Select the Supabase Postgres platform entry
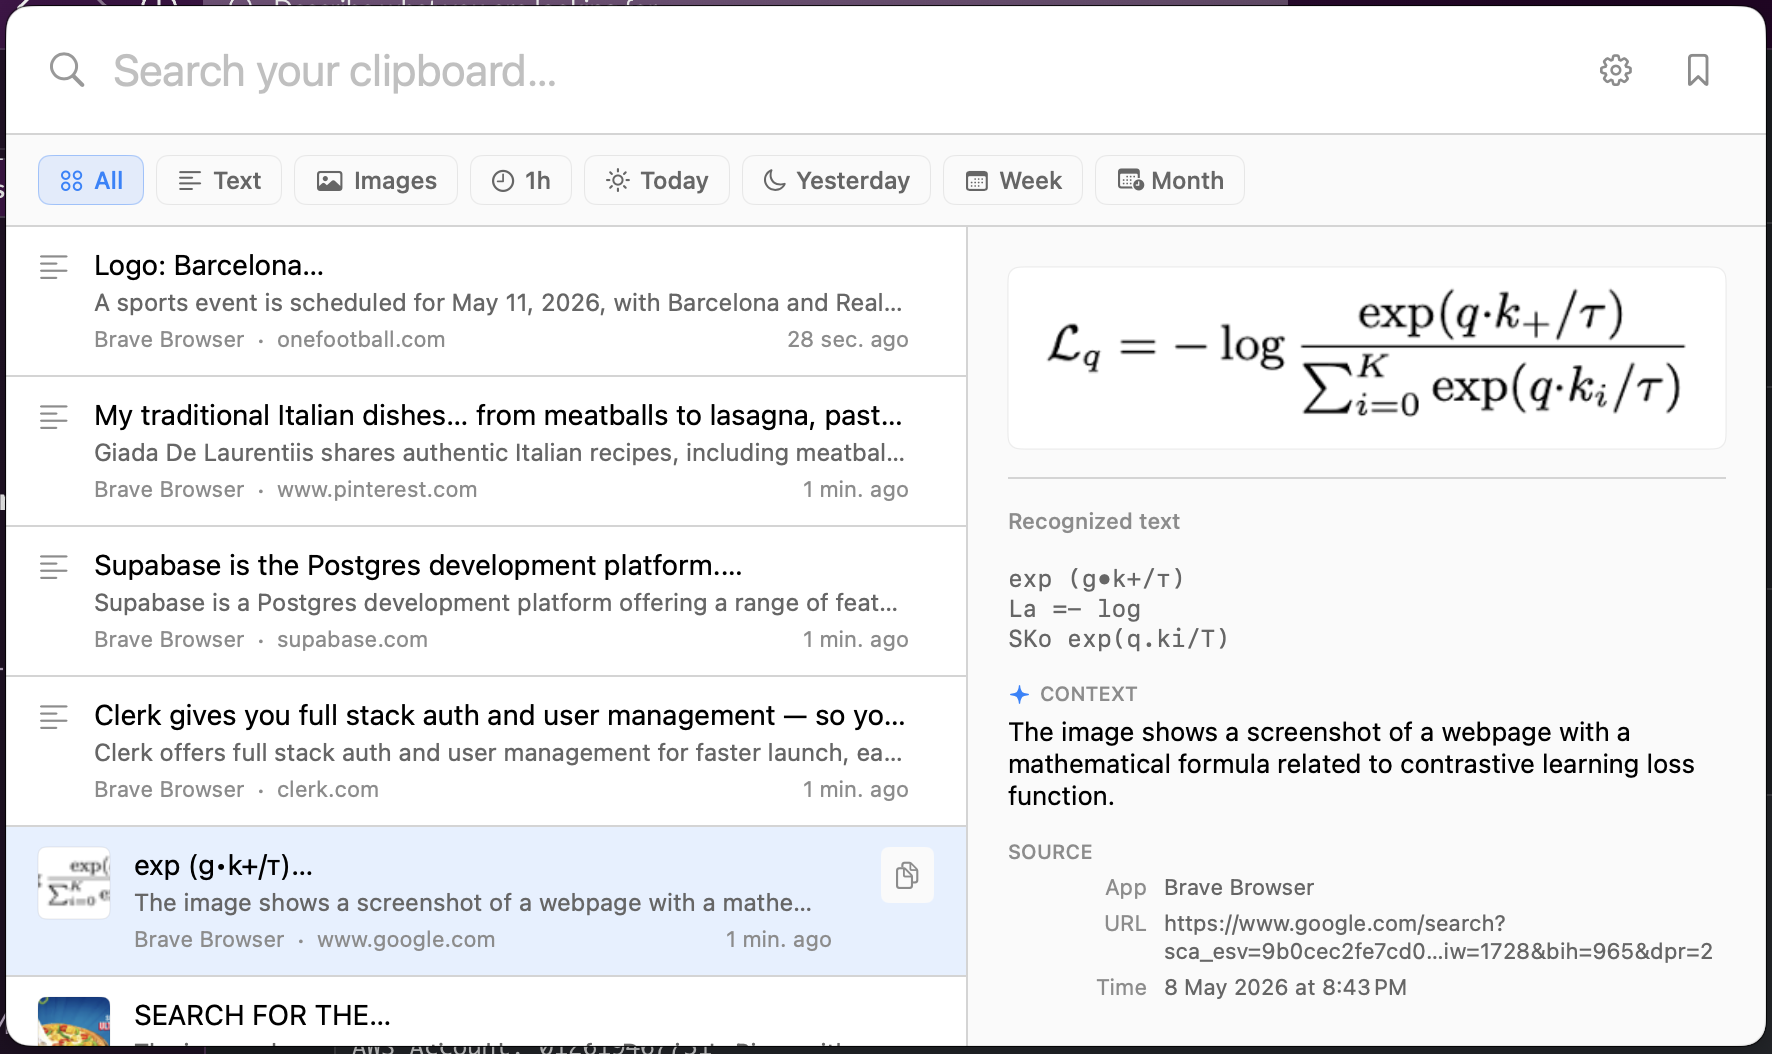1772x1054 pixels. (x=486, y=601)
